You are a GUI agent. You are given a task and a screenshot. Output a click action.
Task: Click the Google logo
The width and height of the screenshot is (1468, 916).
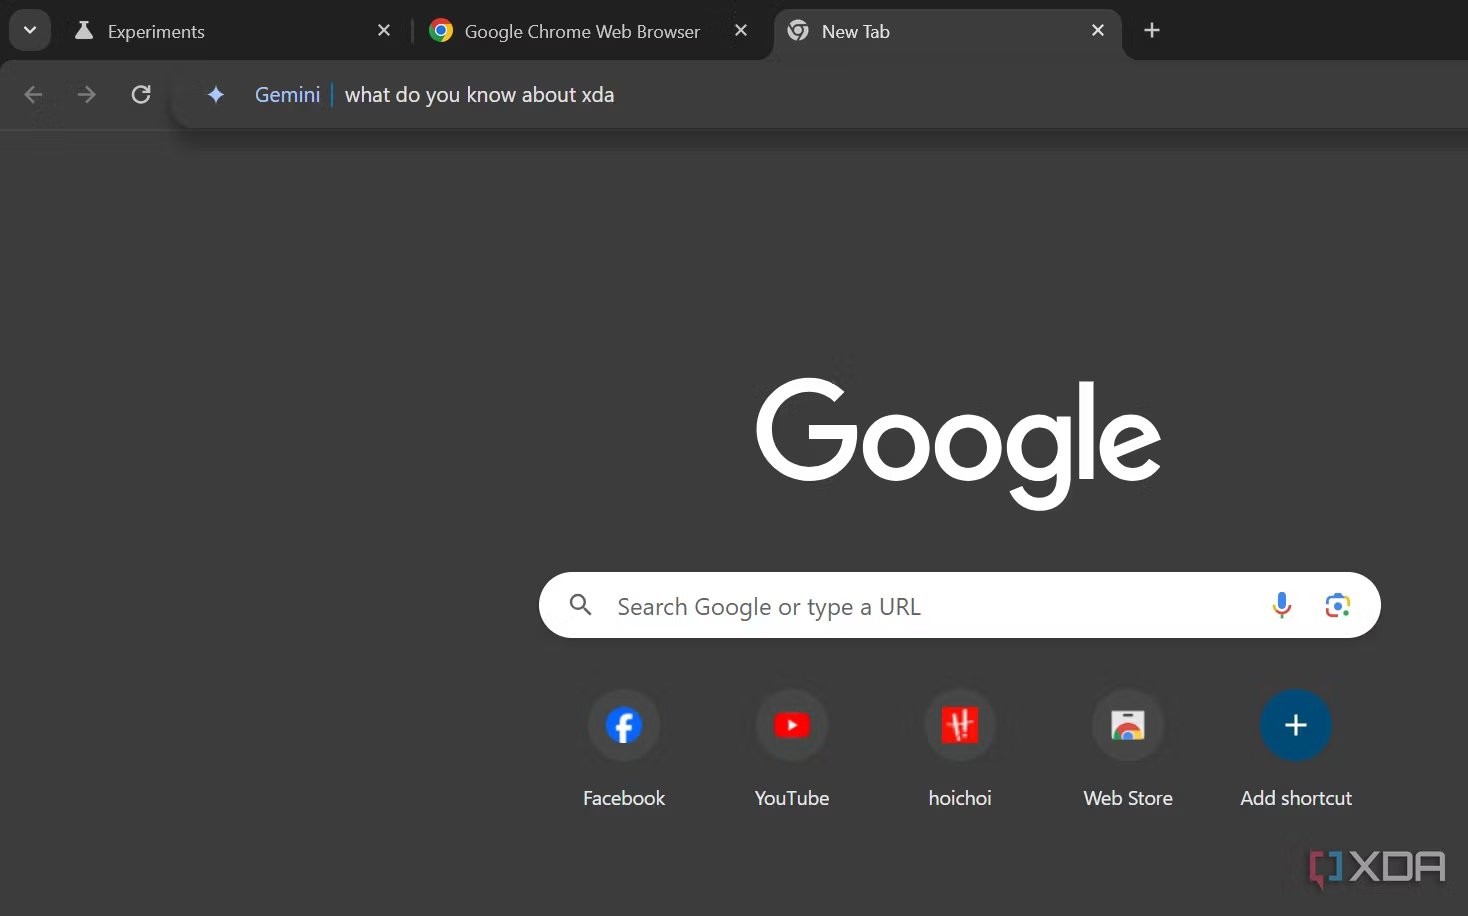click(x=958, y=443)
